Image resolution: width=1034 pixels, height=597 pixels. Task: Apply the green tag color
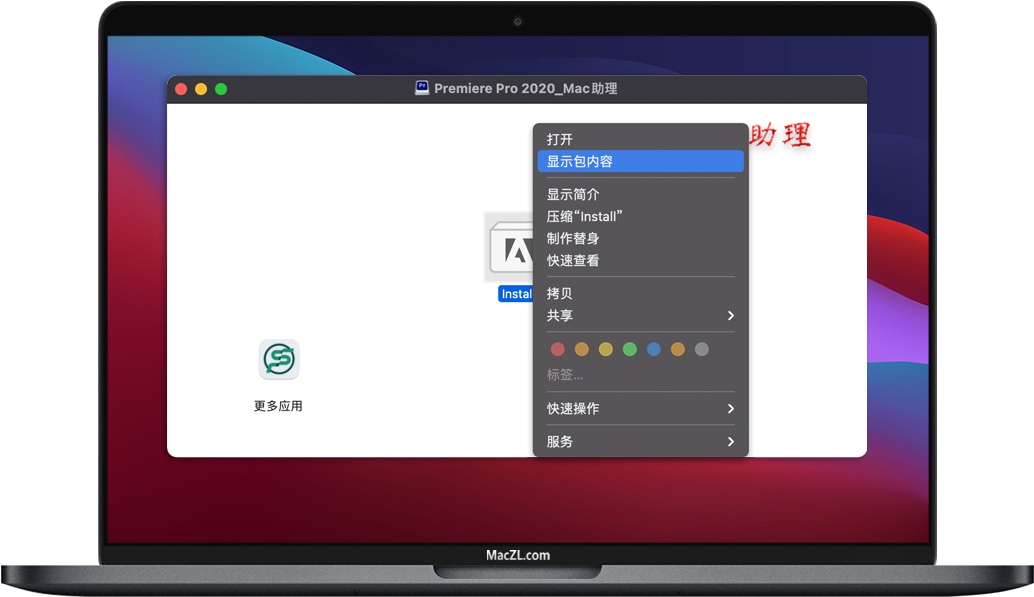click(x=629, y=349)
